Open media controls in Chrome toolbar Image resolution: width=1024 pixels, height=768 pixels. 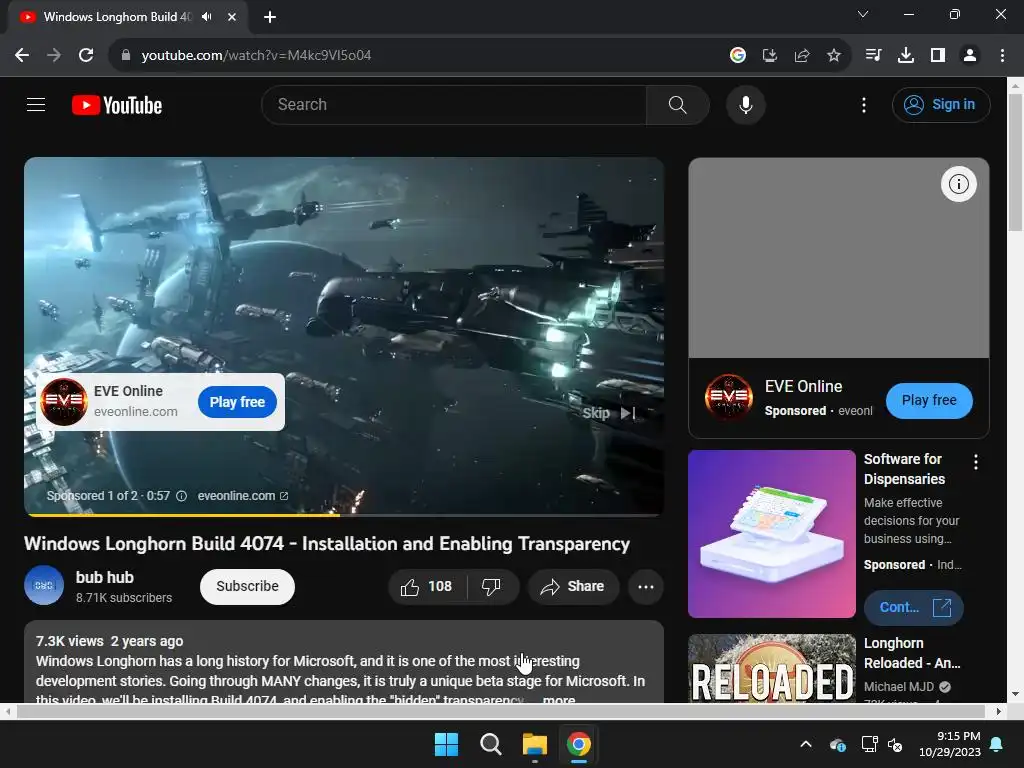click(x=873, y=55)
